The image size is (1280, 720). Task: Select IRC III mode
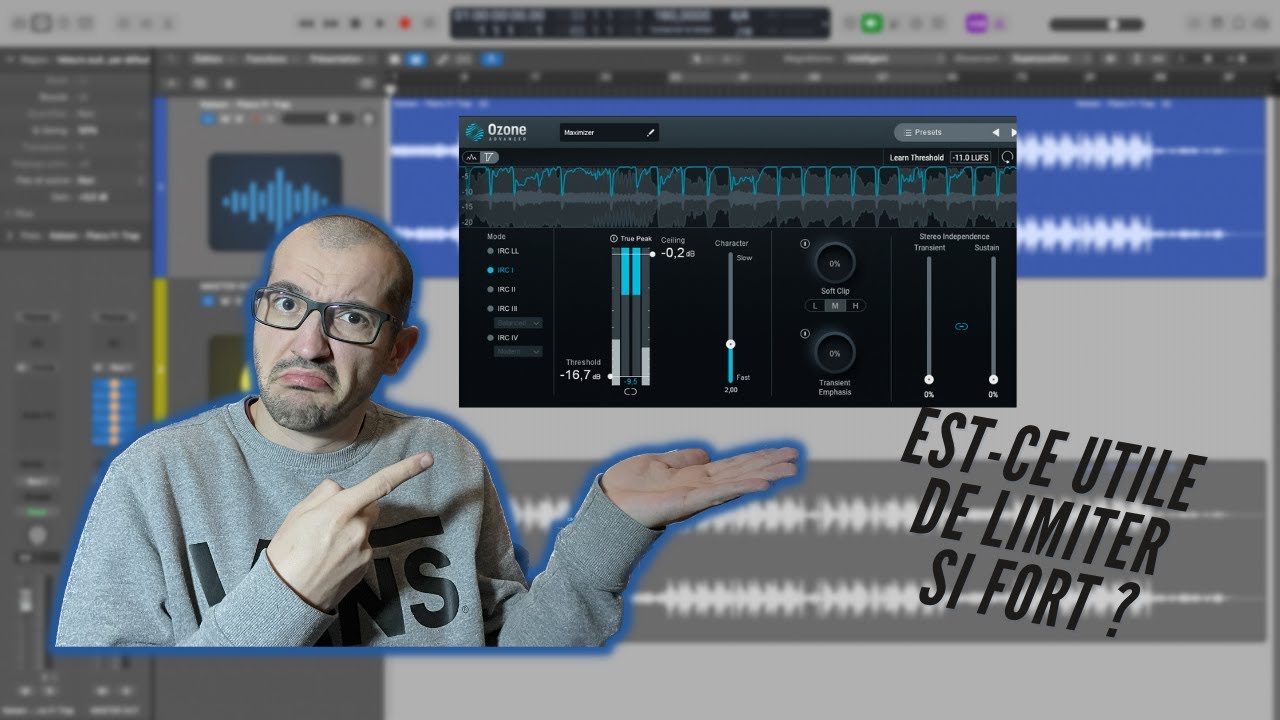coord(503,309)
